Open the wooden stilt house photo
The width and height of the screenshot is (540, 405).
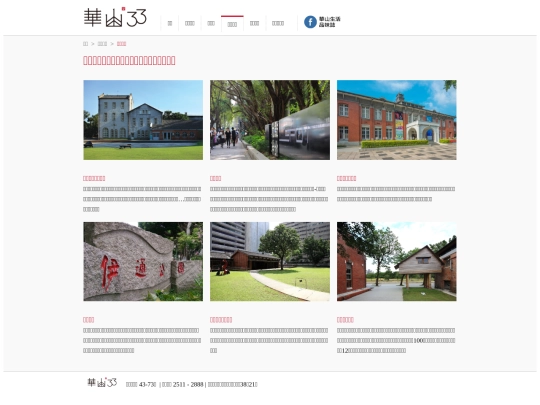pos(397,261)
